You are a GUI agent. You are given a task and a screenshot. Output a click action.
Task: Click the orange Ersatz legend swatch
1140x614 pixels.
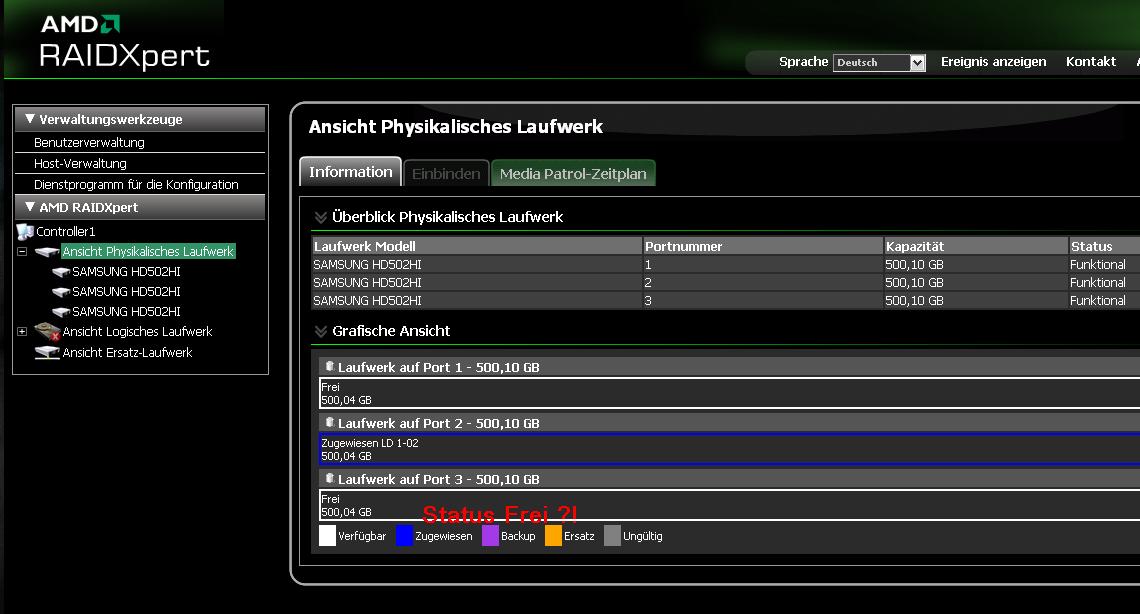[553, 536]
